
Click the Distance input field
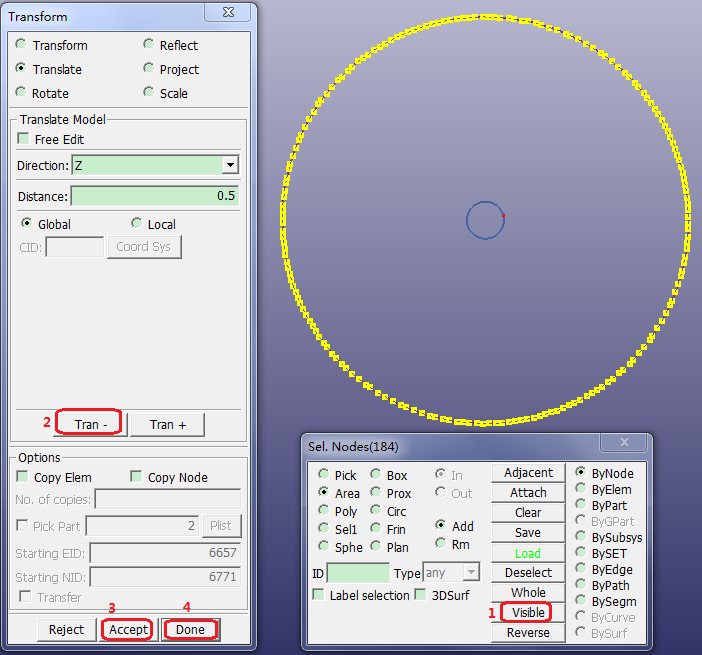tap(154, 196)
